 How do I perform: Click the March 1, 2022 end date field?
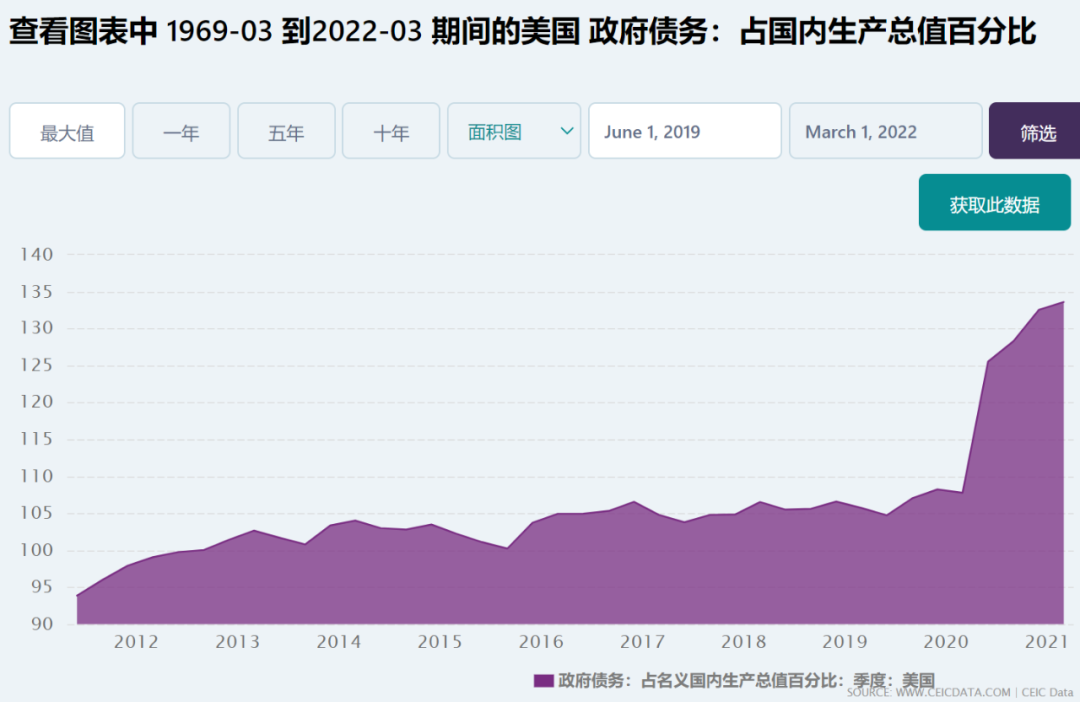[x=885, y=131]
